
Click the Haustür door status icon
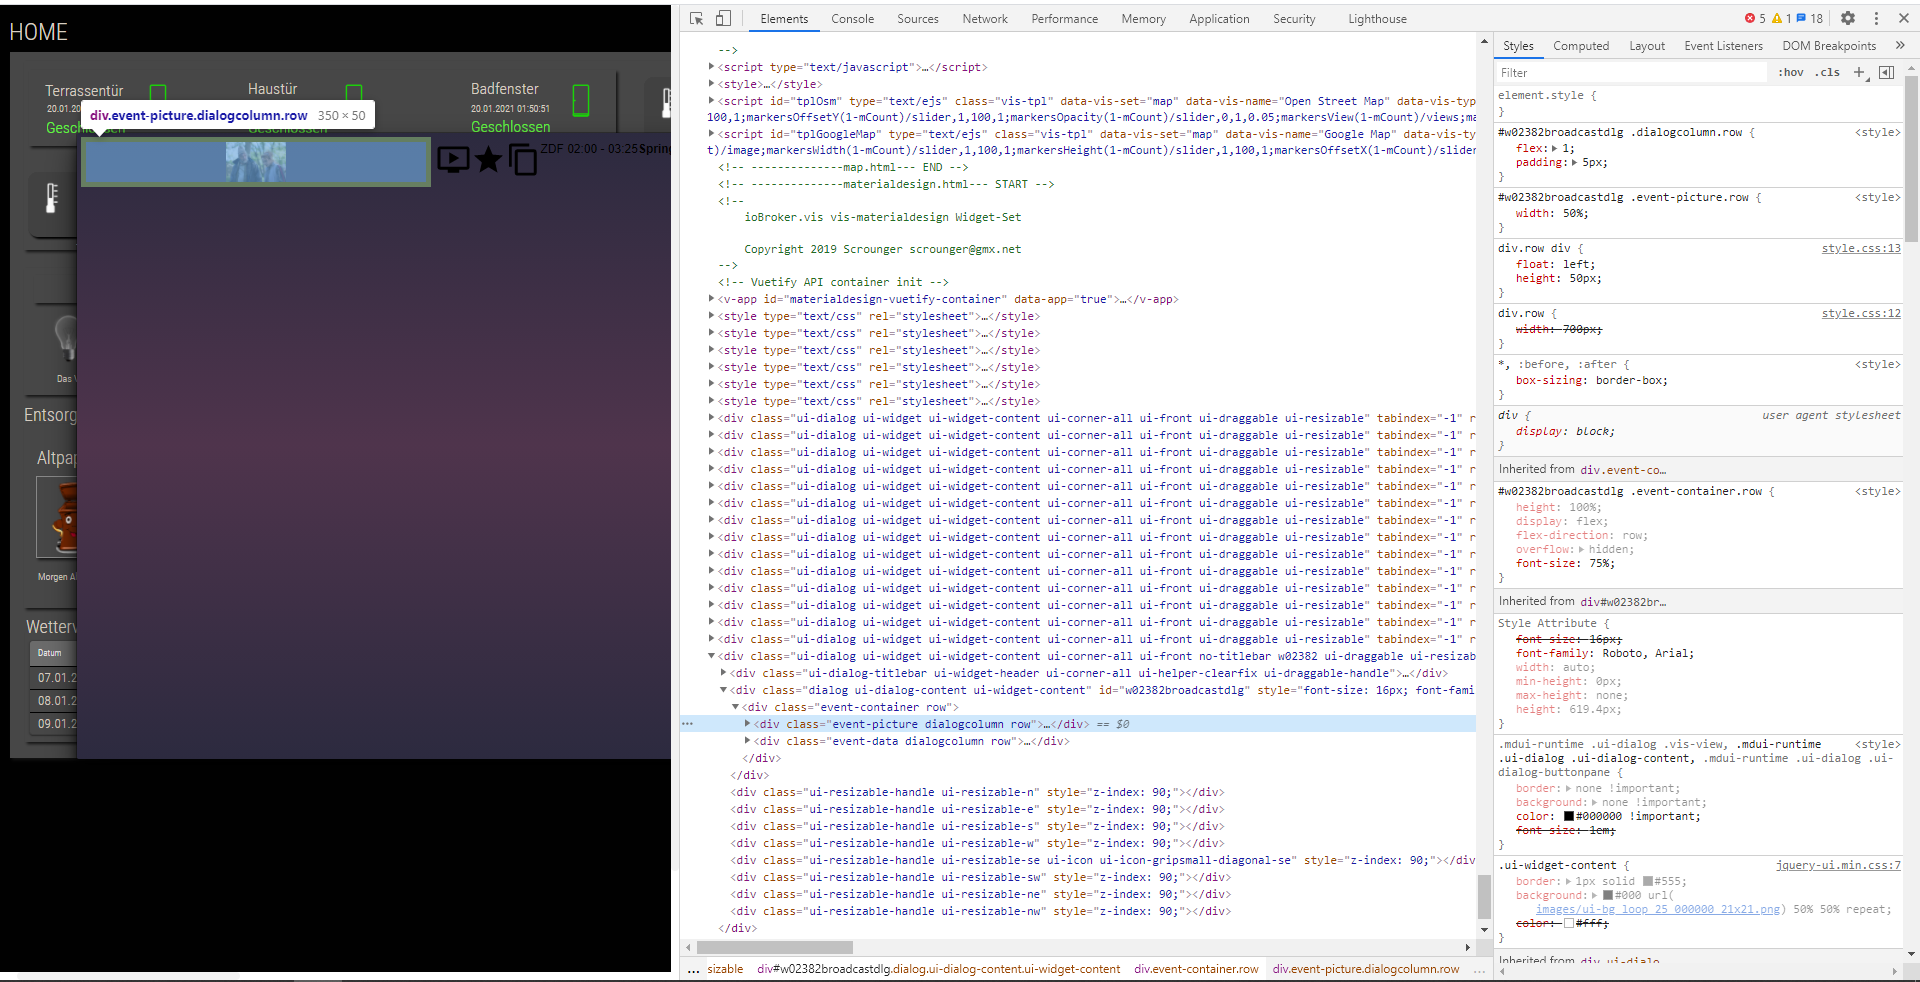(353, 92)
